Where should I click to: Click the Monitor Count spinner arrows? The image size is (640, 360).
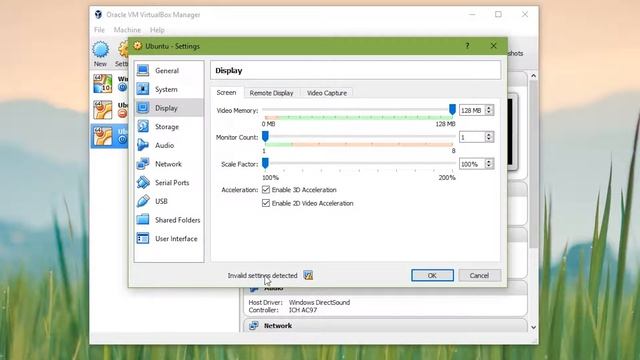point(489,137)
